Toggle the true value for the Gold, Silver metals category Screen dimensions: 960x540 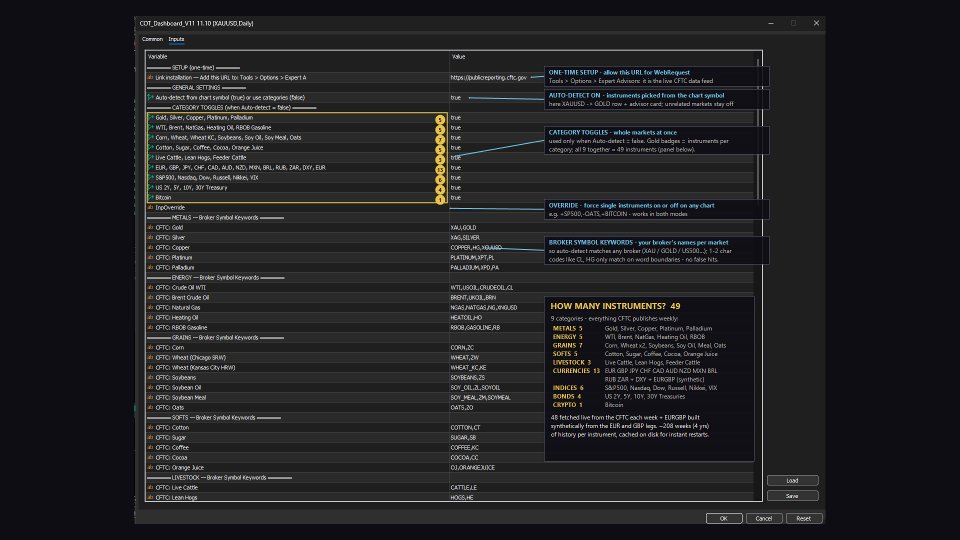pyautogui.click(x=456, y=118)
